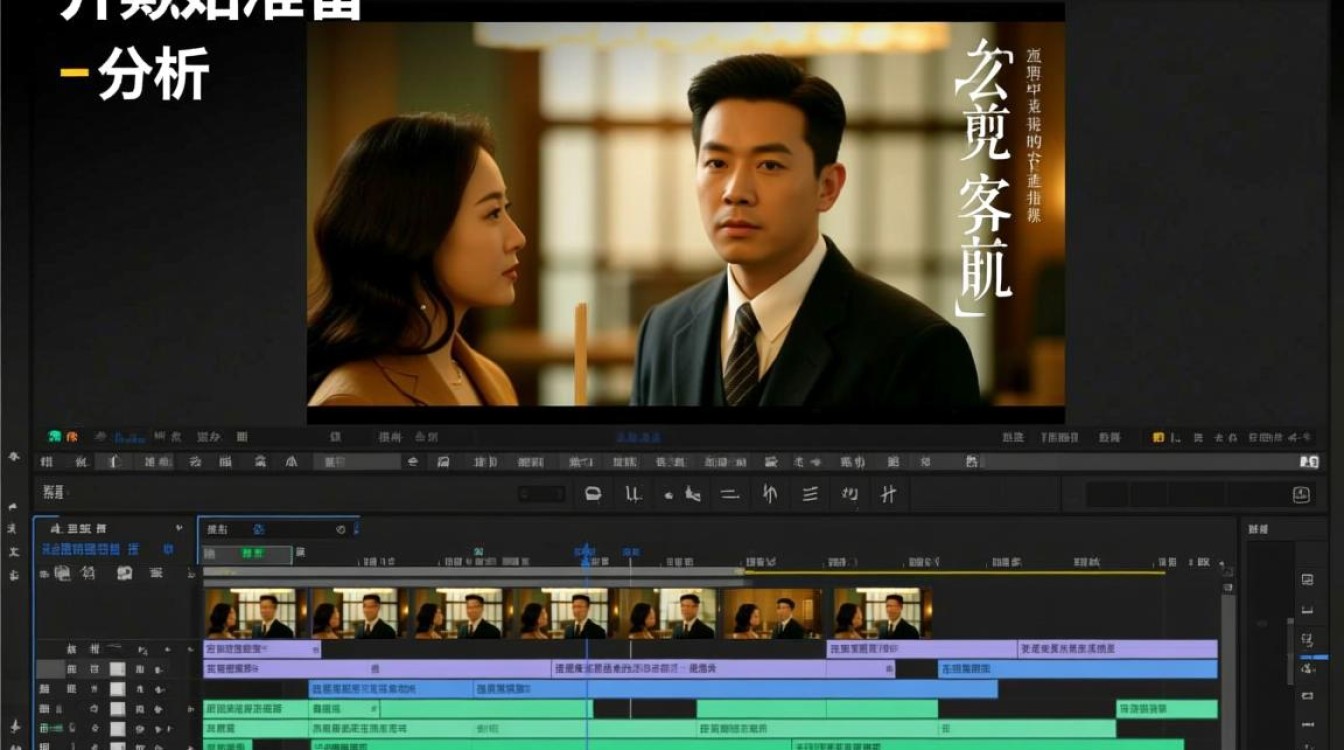The width and height of the screenshot is (1344, 750).
Task: Expand the dropdown arrow beside the left panel title
Action: (180, 528)
